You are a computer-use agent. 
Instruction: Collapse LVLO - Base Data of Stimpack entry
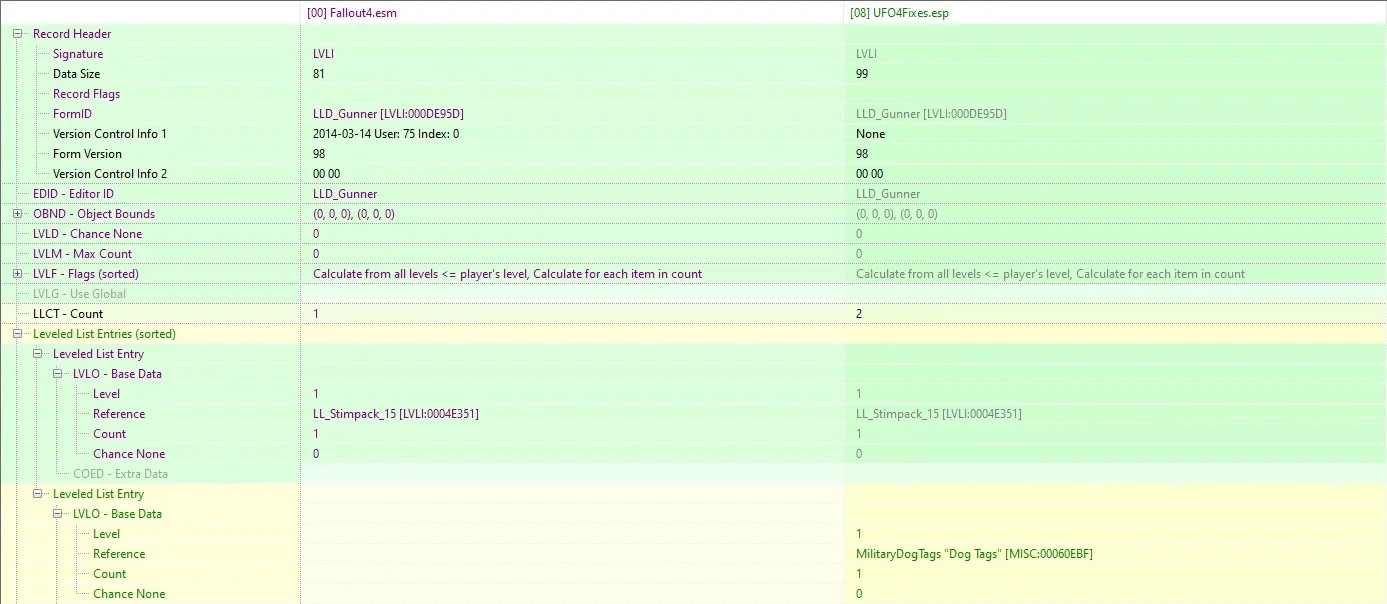tap(58, 374)
